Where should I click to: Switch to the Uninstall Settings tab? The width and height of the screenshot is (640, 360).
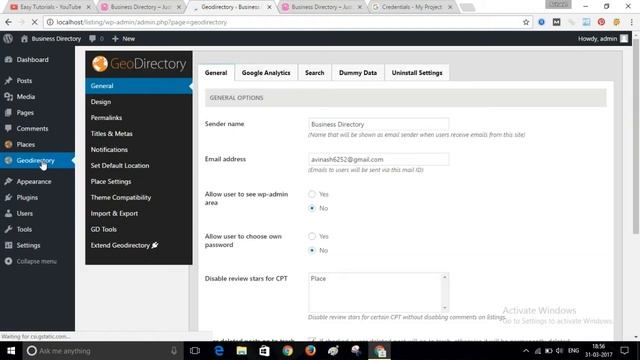pyautogui.click(x=417, y=73)
